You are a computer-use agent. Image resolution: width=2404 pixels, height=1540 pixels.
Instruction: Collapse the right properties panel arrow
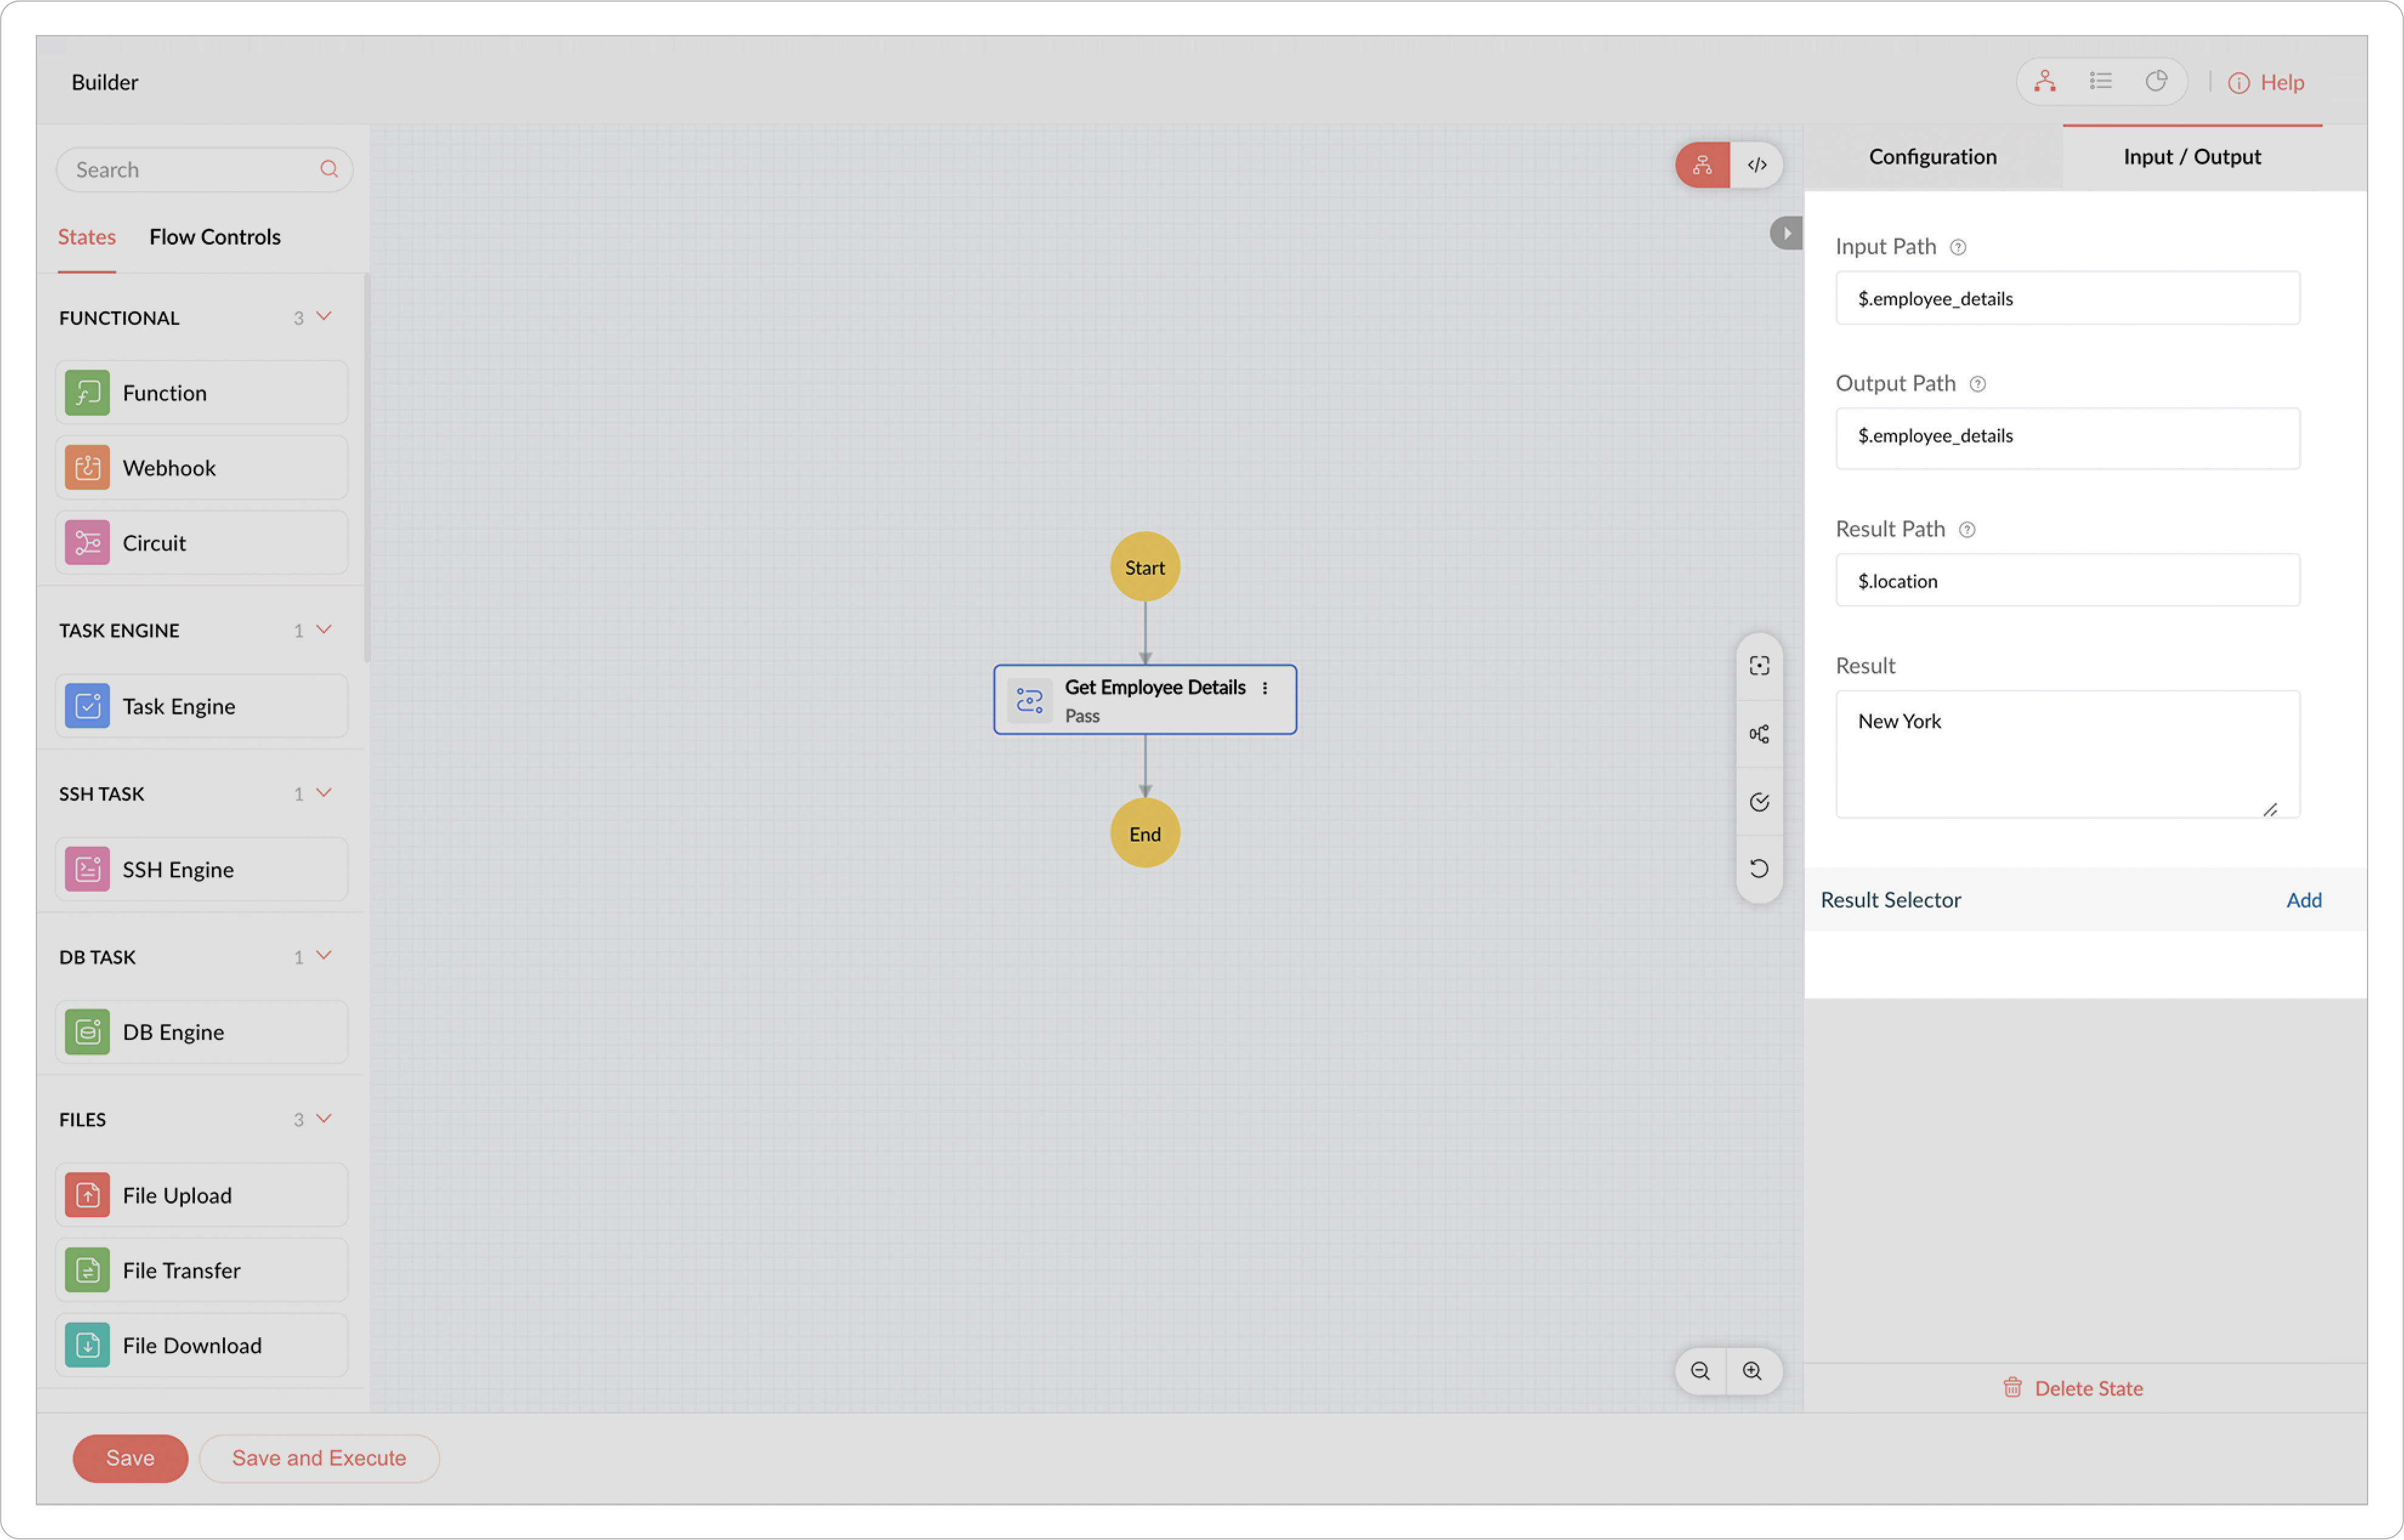[x=1786, y=233]
